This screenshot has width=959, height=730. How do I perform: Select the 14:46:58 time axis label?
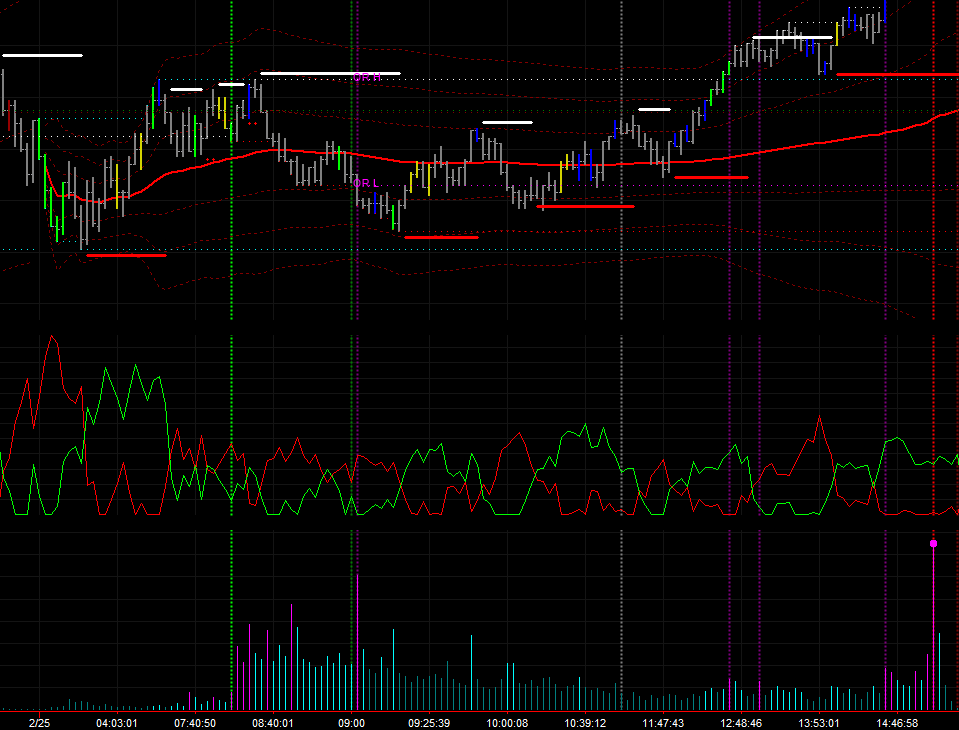tap(897, 722)
